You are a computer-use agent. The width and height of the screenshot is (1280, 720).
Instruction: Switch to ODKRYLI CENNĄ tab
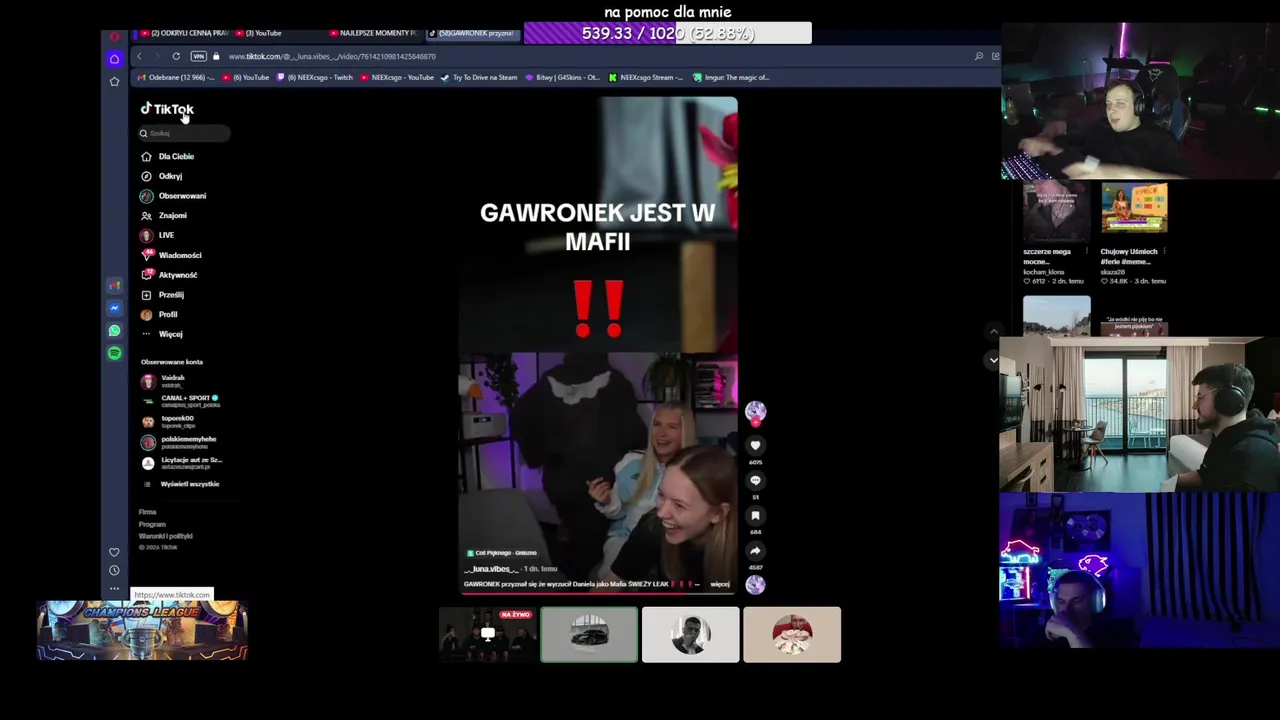click(185, 33)
